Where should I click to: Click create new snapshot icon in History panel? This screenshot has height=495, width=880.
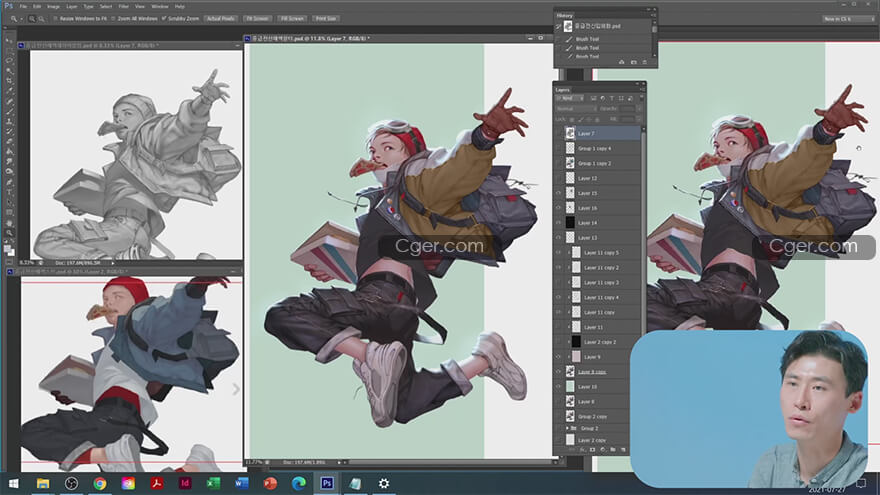634,62
